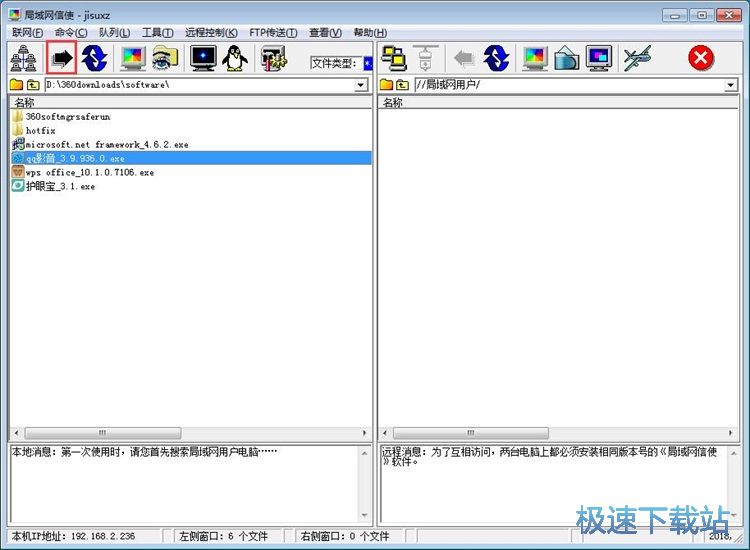The height and width of the screenshot is (550, 750).
Task: Click the left path input field
Action: tap(200, 85)
